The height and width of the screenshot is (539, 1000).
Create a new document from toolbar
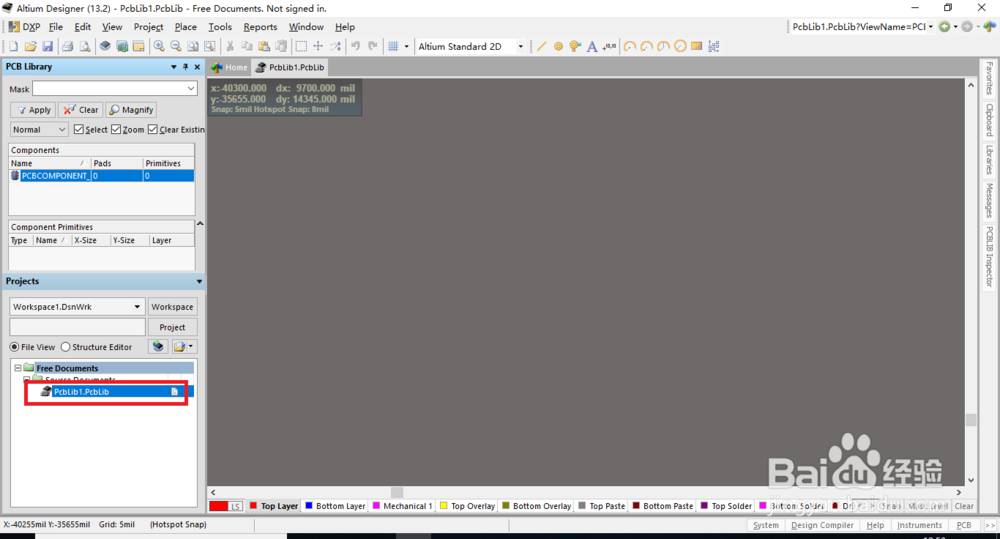[13, 46]
